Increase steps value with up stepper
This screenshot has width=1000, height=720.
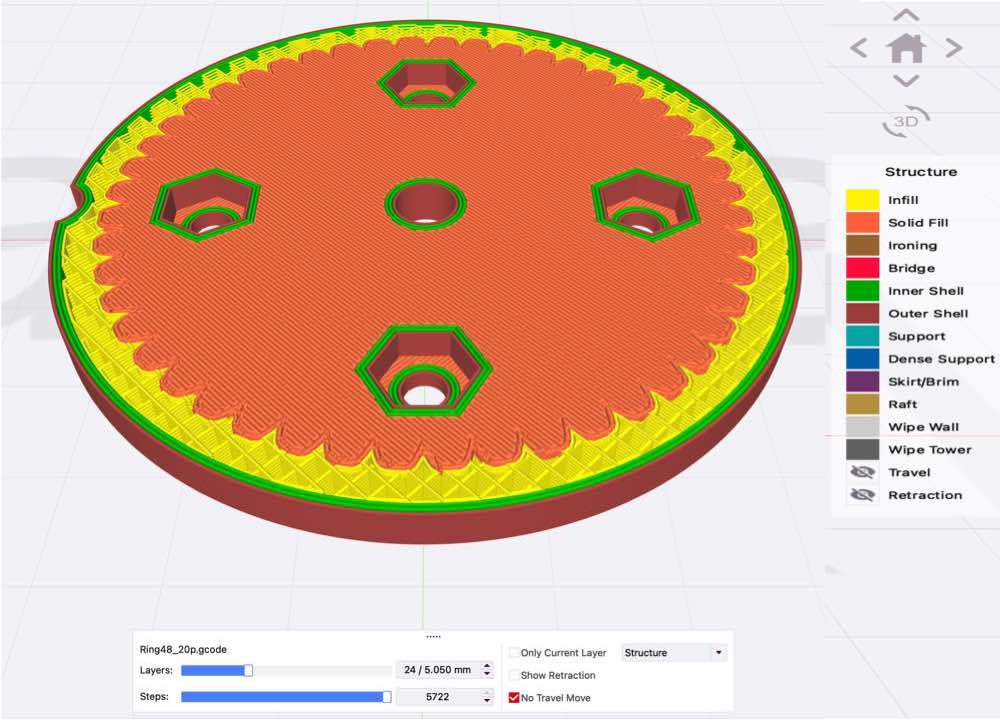pos(487,693)
